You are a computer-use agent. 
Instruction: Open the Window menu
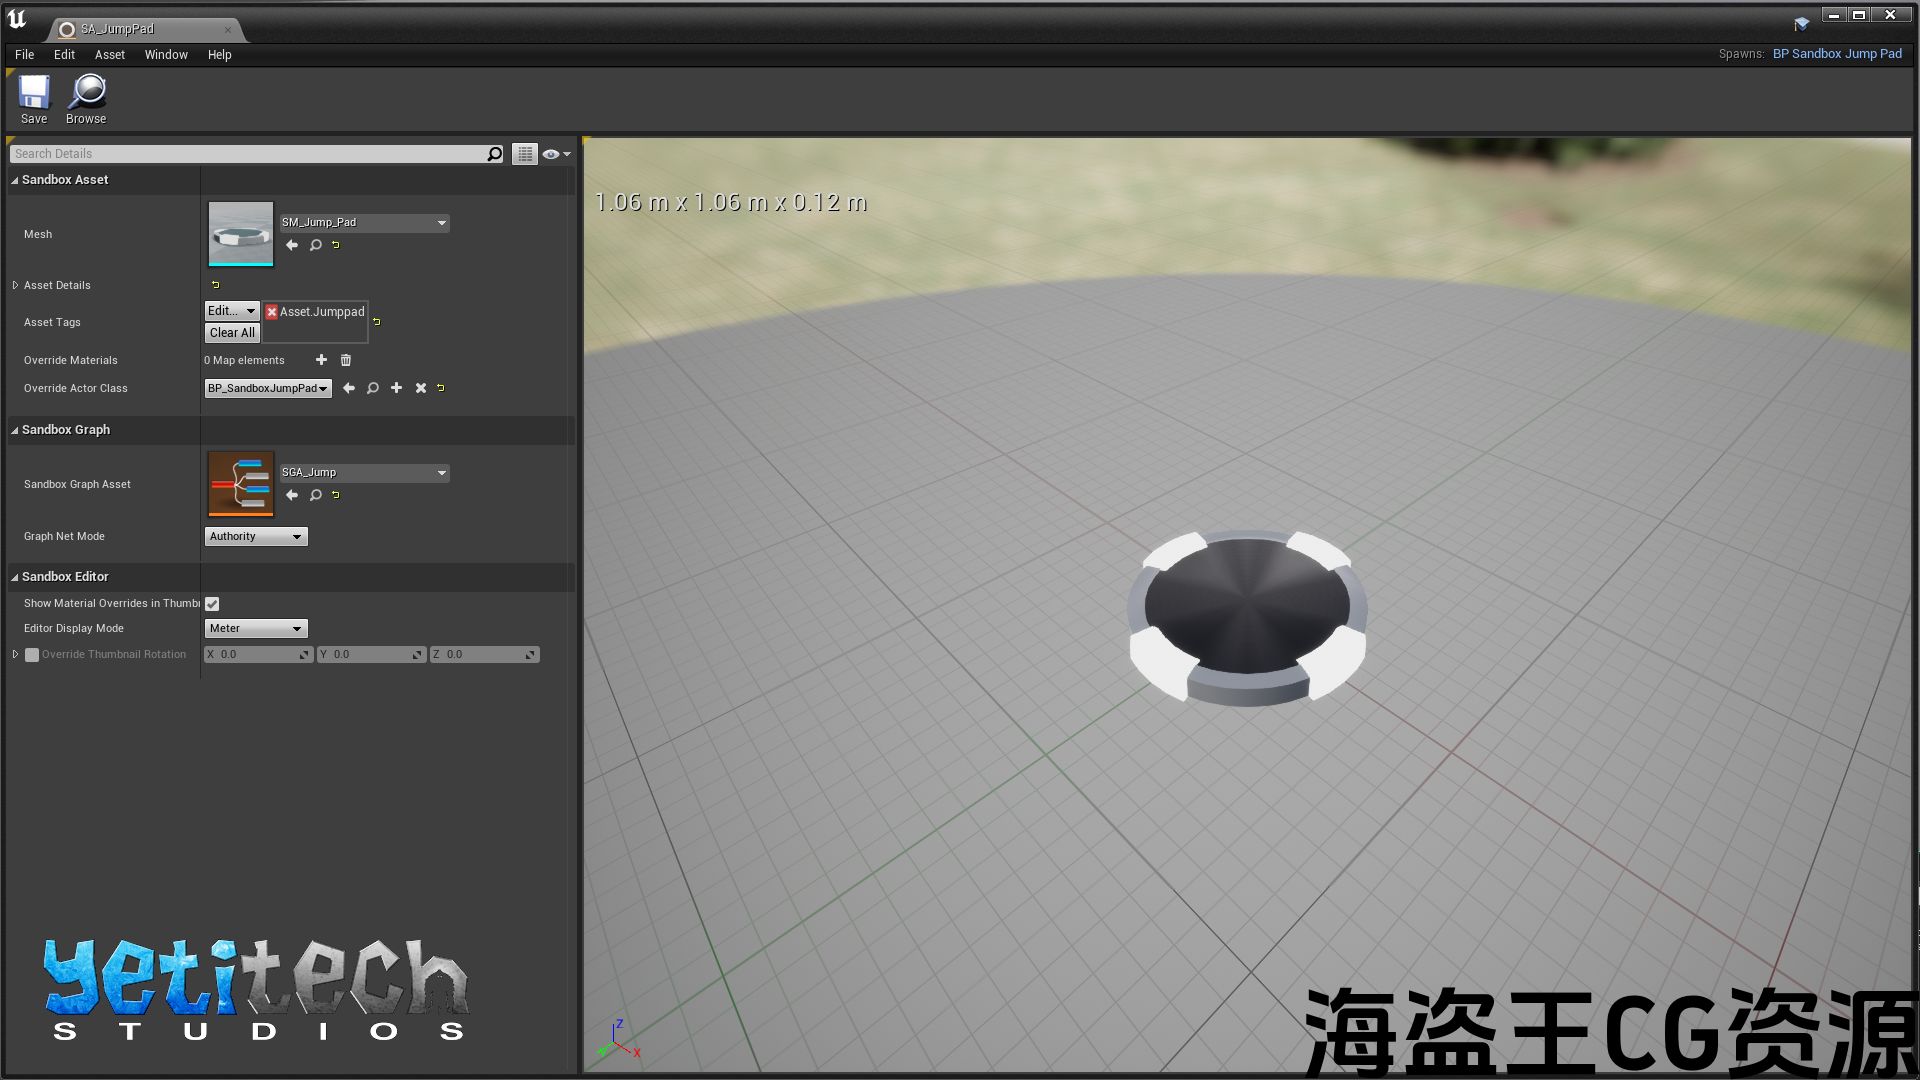(166, 55)
